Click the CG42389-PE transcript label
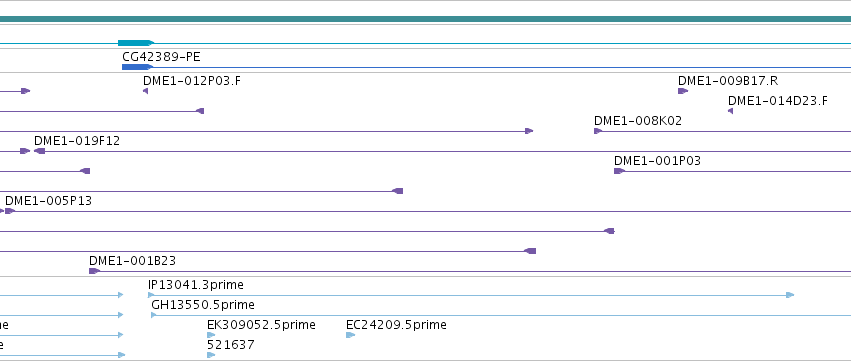851x361 pixels. pos(161,57)
